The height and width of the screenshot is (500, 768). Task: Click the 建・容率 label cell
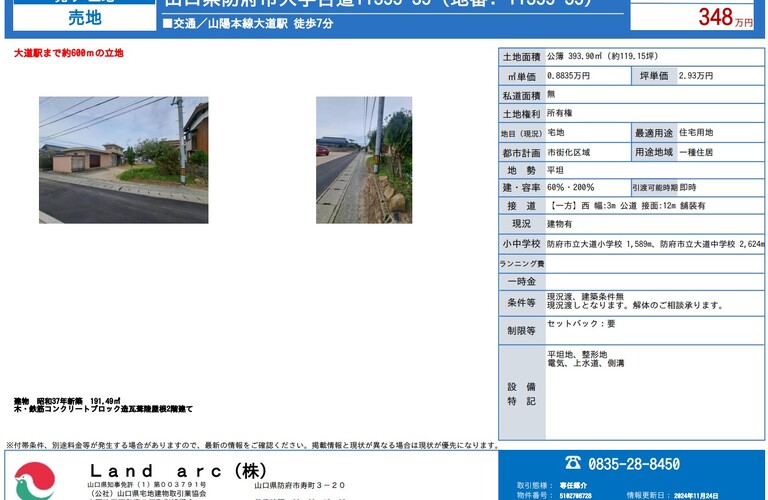[522, 188]
